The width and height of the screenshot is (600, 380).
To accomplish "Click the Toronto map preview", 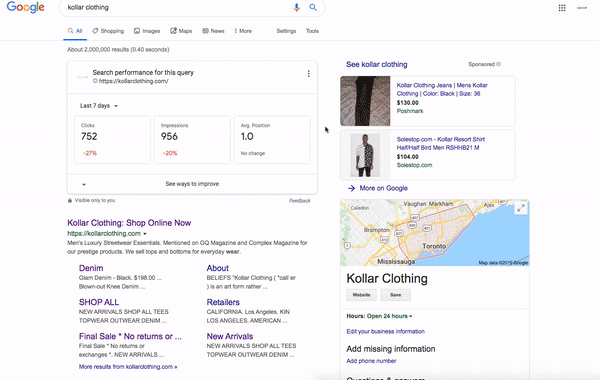I will click(x=434, y=233).
